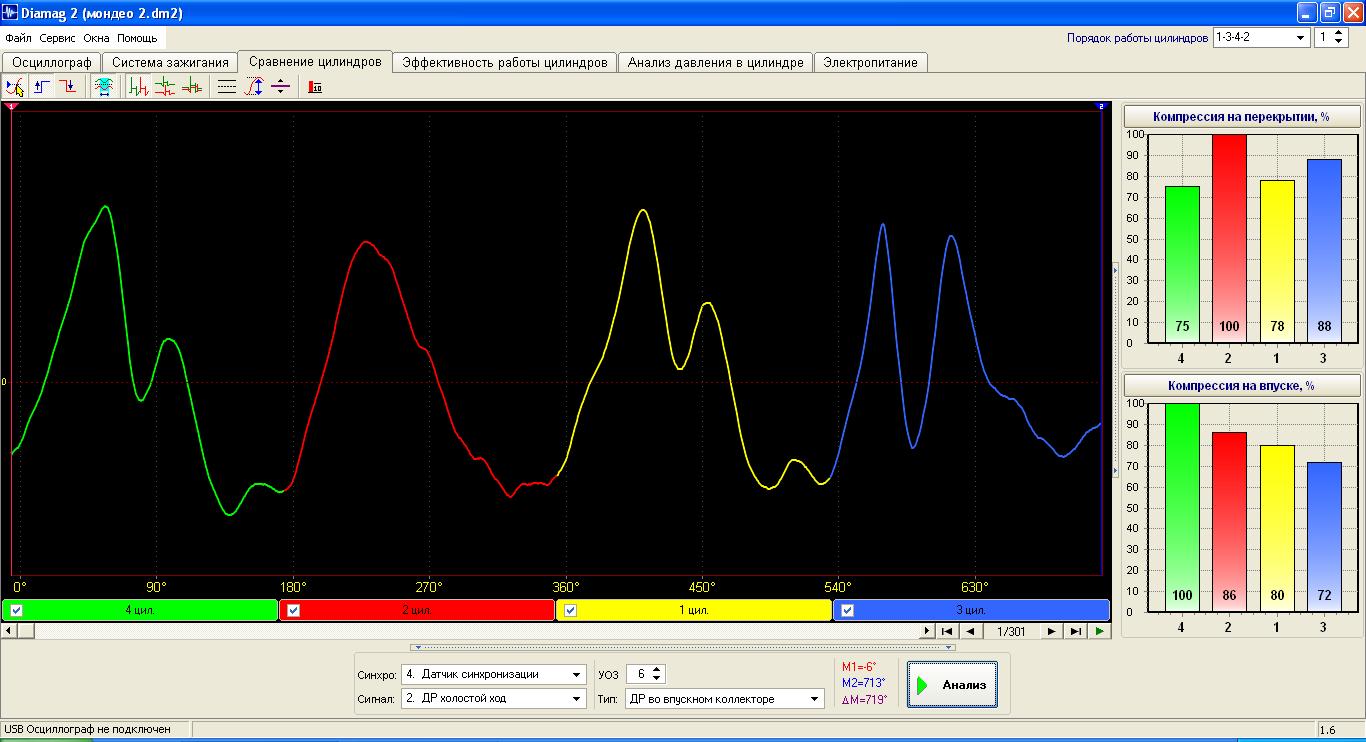Open the Сервис menu

coord(58,38)
